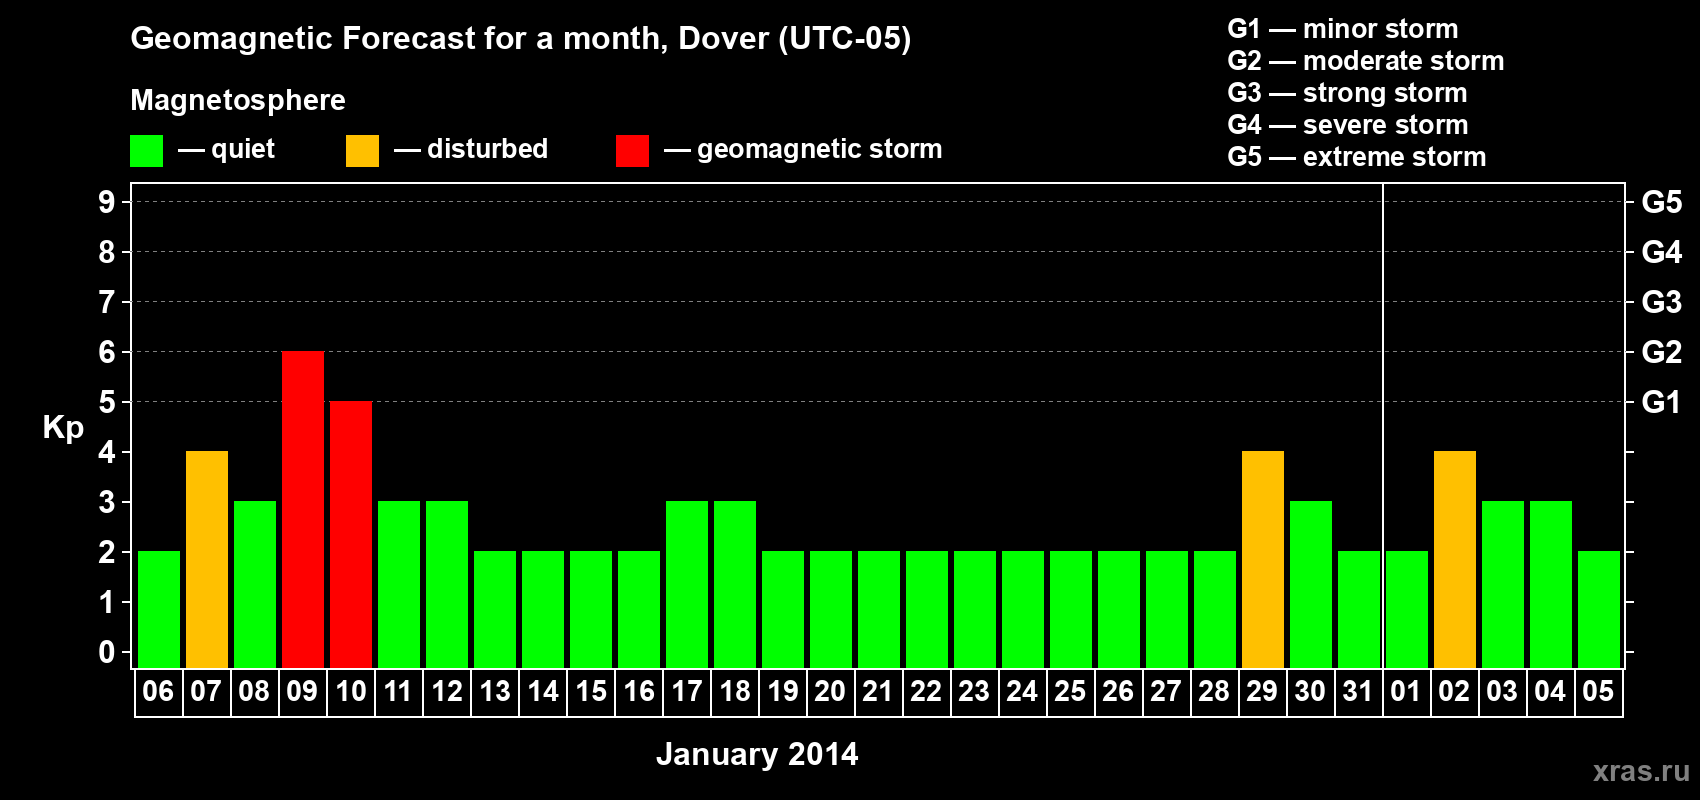Click the green bar for January 06
This screenshot has height=800, width=1700.
click(x=159, y=609)
